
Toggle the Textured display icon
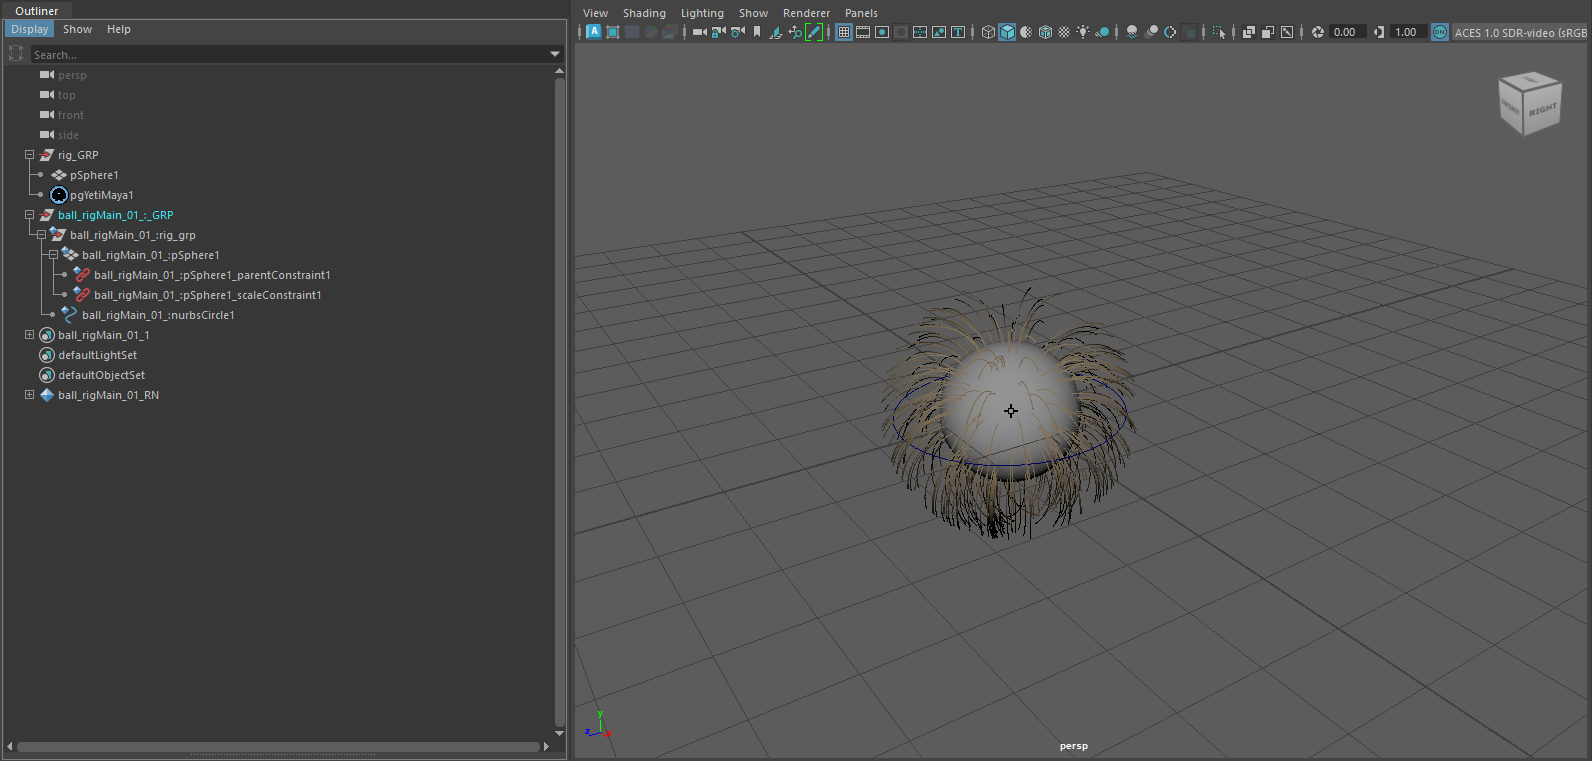(1064, 32)
